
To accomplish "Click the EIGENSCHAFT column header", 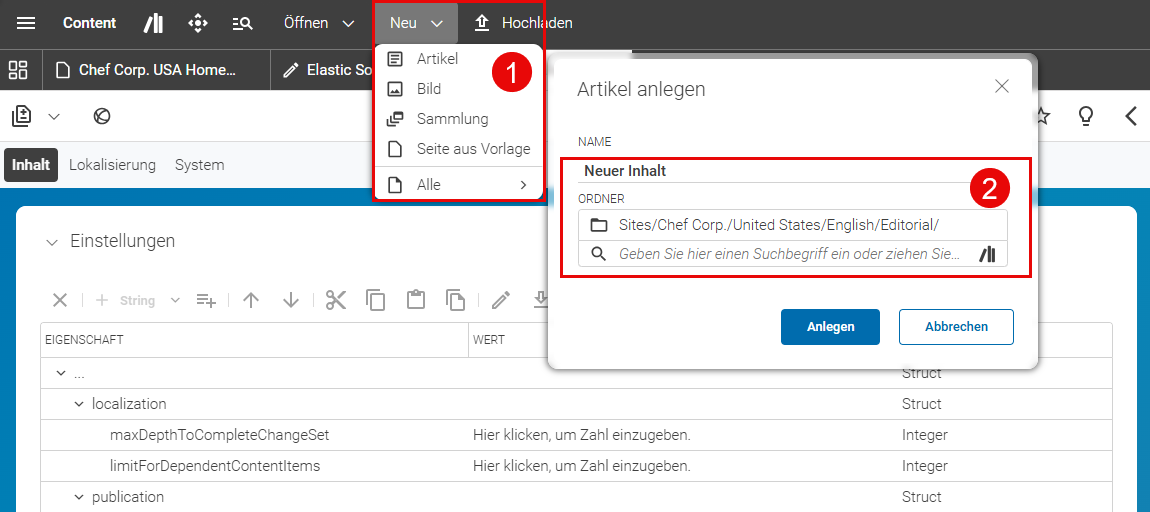I will coord(254,340).
